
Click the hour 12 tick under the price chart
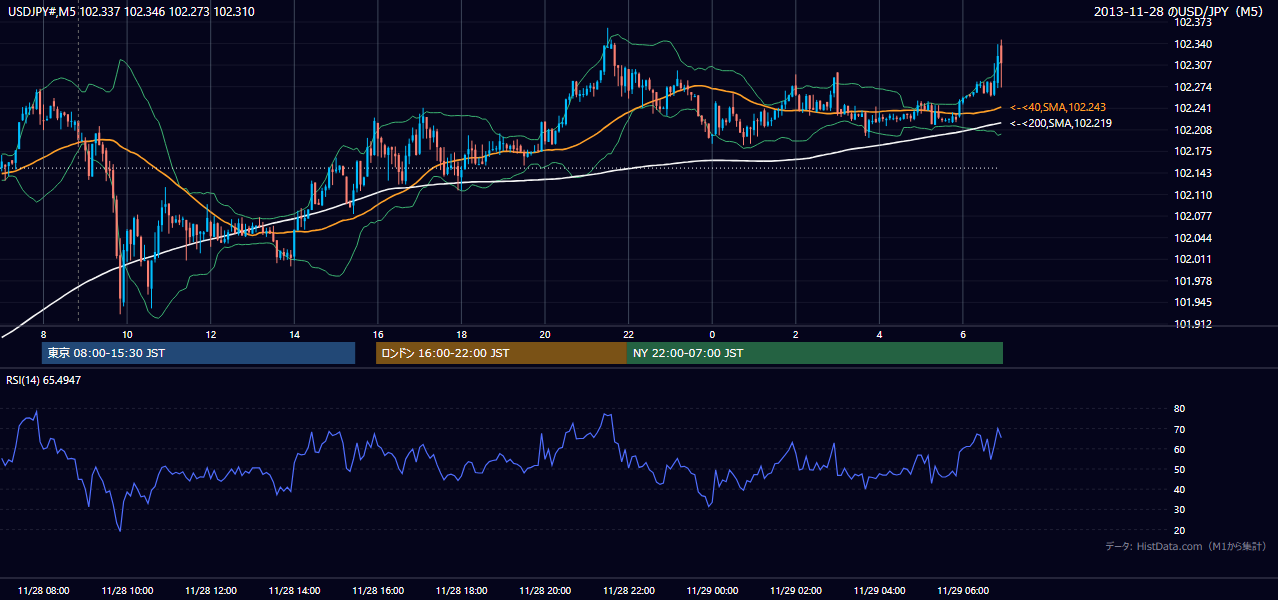[x=210, y=334]
